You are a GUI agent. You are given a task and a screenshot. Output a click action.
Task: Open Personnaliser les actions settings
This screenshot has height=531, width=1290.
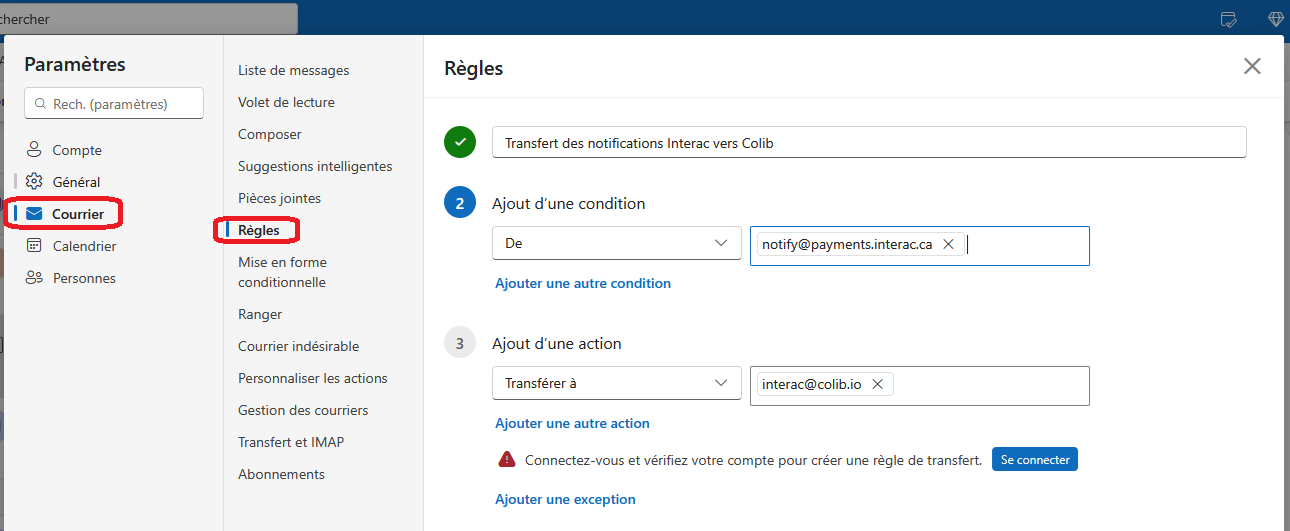313,378
